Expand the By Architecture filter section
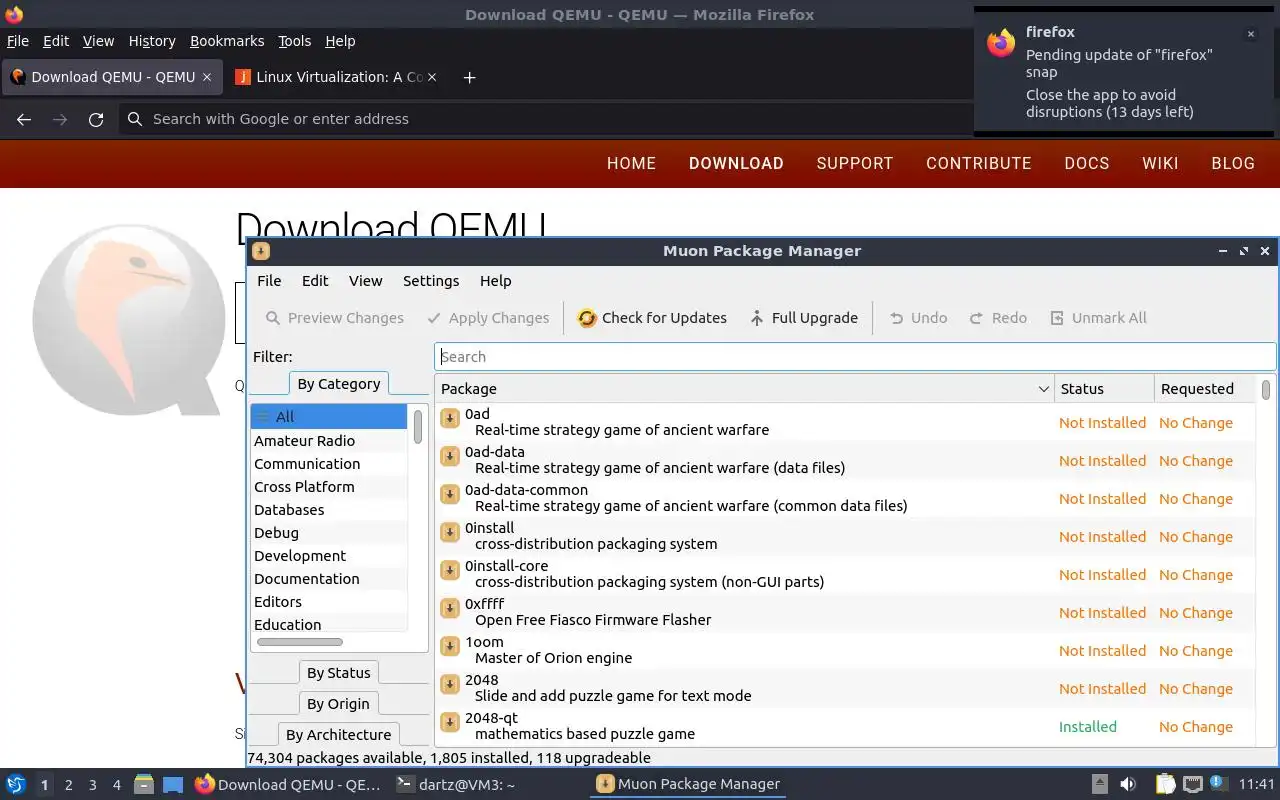1280x800 pixels. click(338, 735)
